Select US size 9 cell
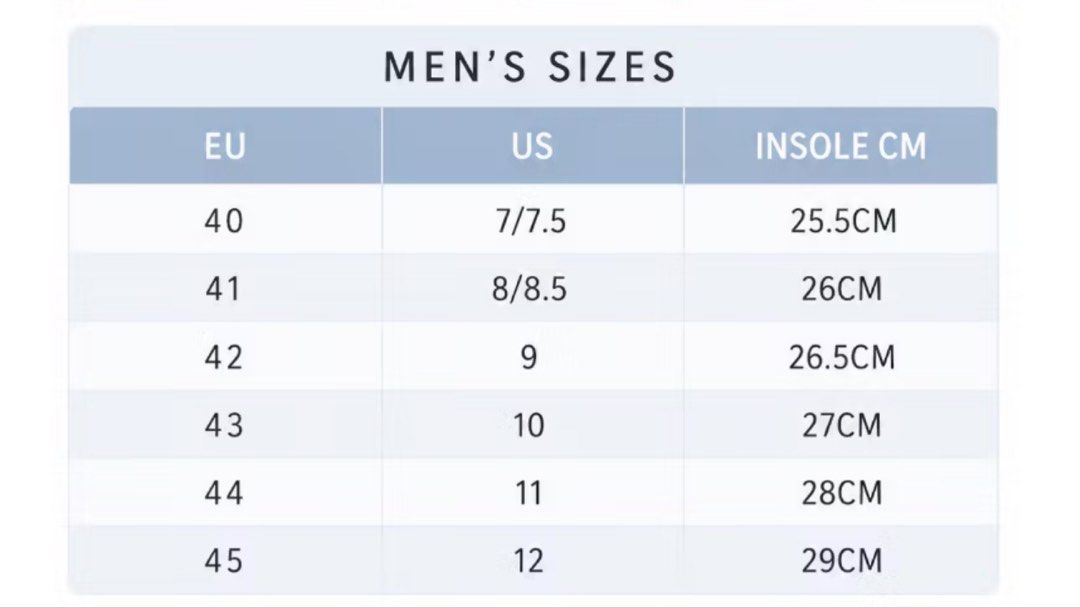1080x608 pixels. click(x=532, y=357)
